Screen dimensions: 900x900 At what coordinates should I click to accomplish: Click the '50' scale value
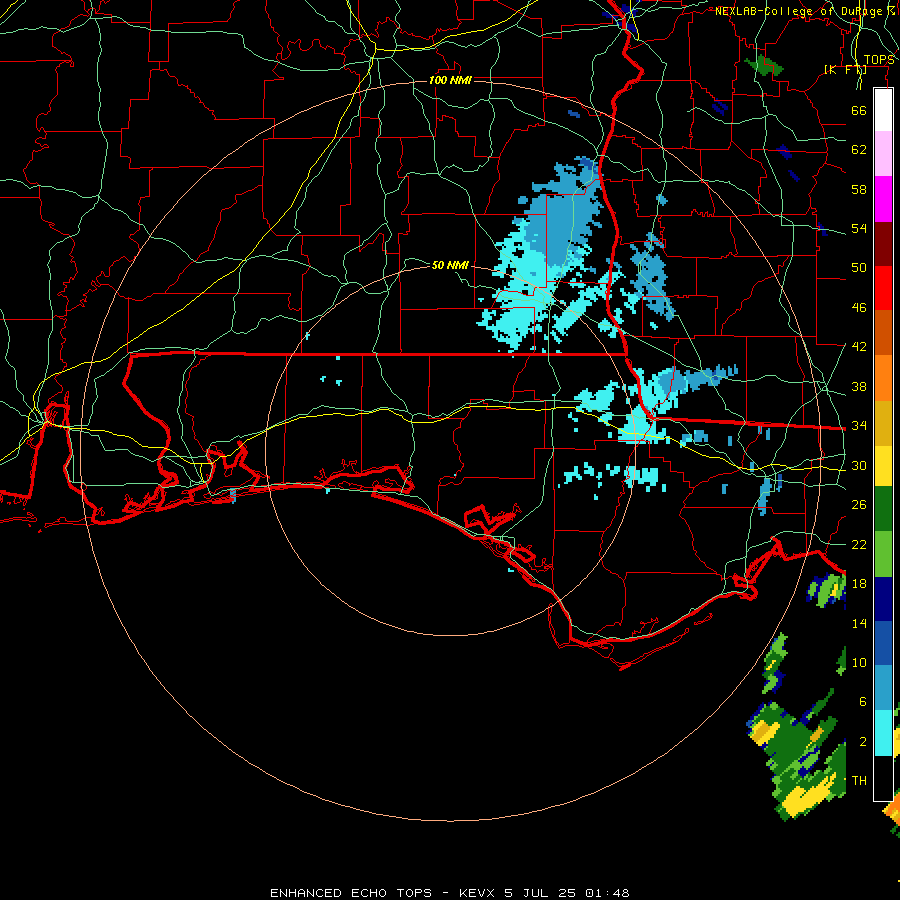[x=859, y=267]
